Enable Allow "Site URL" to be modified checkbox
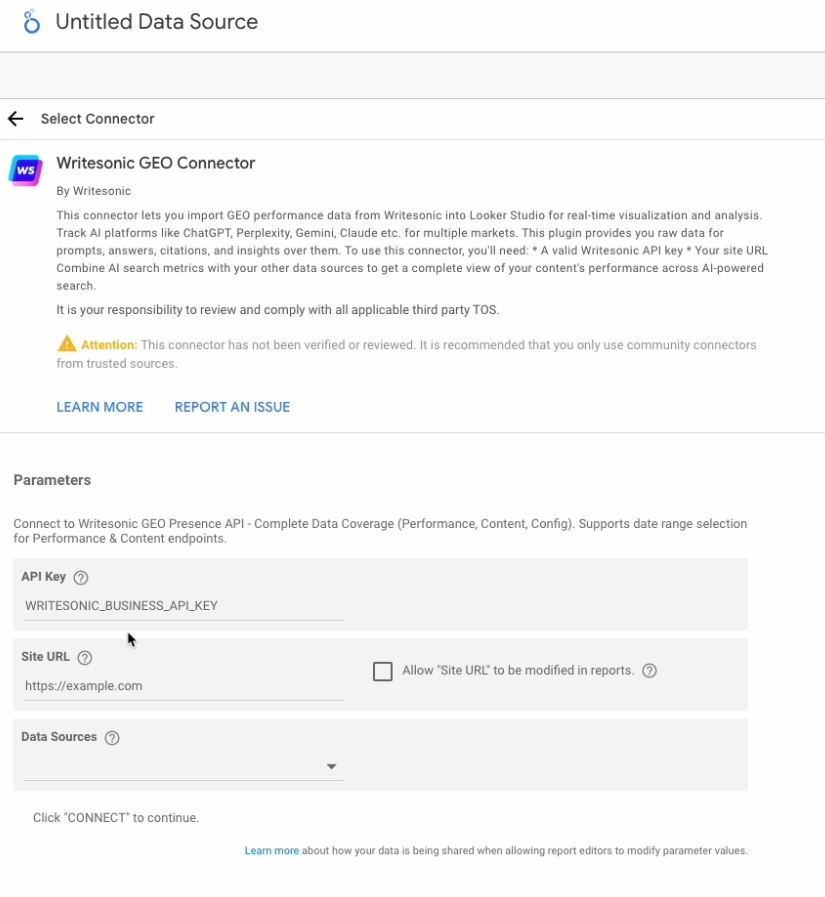Image resolution: width=825 pixels, height=897 pixels. 383,671
